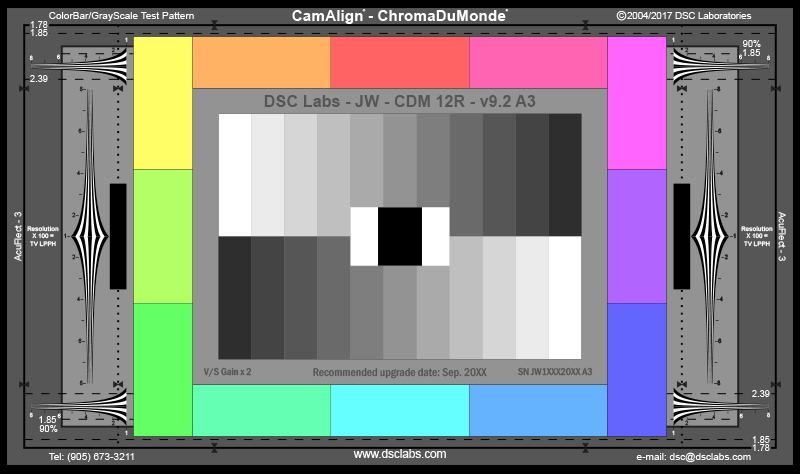Pick the darkest step of the lower grayscale row
Viewport: 800px width, 474px height.
[235, 297]
